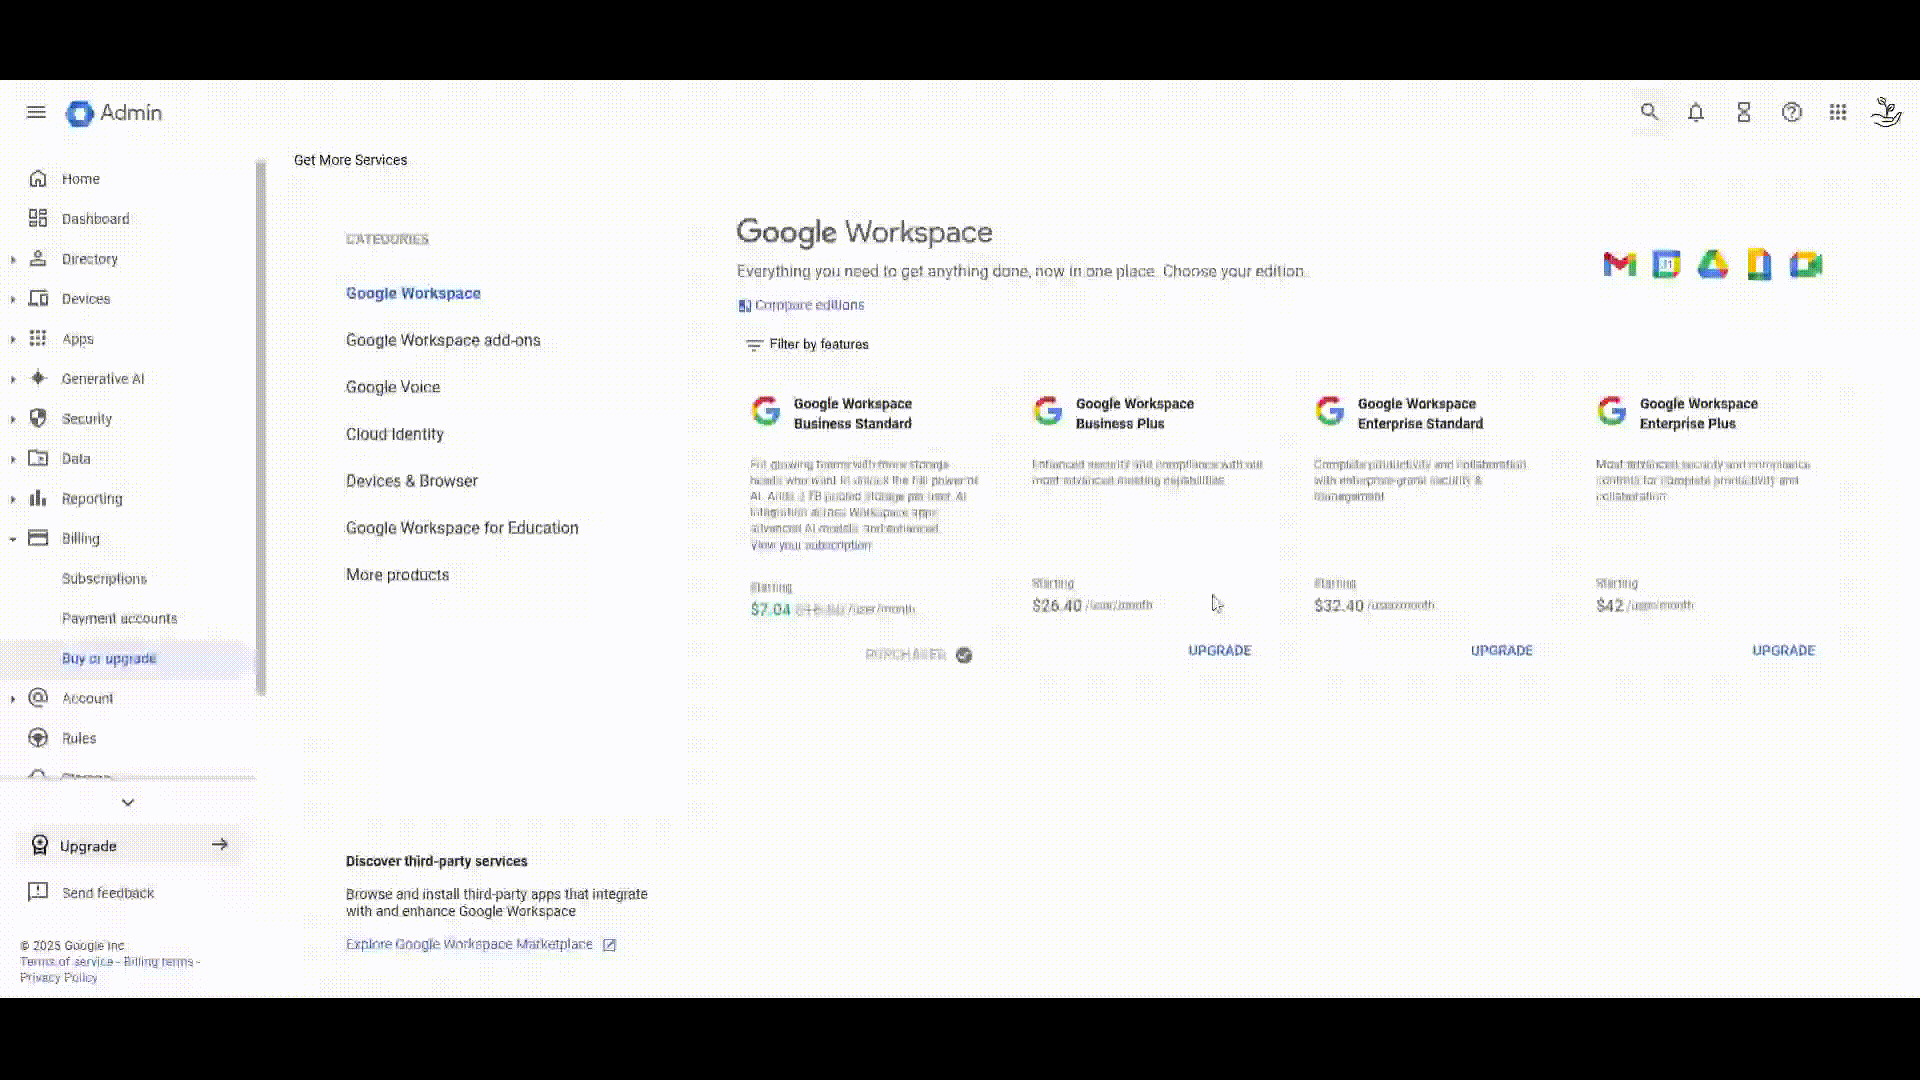Click the sidebar Upgrade button

tap(129, 846)
